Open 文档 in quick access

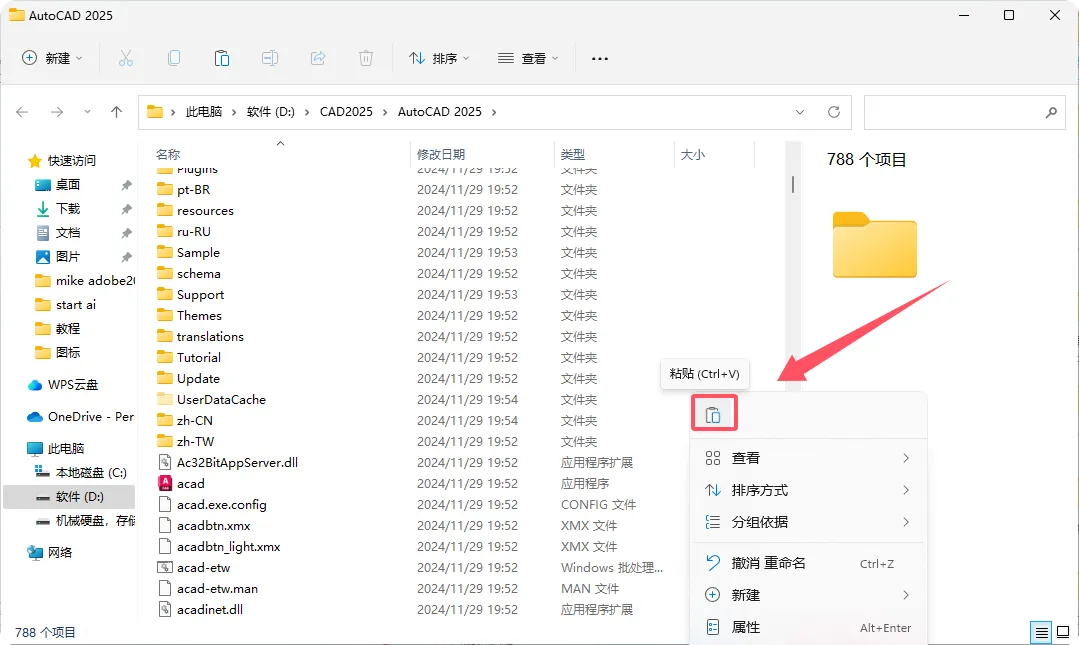(67, 233)
